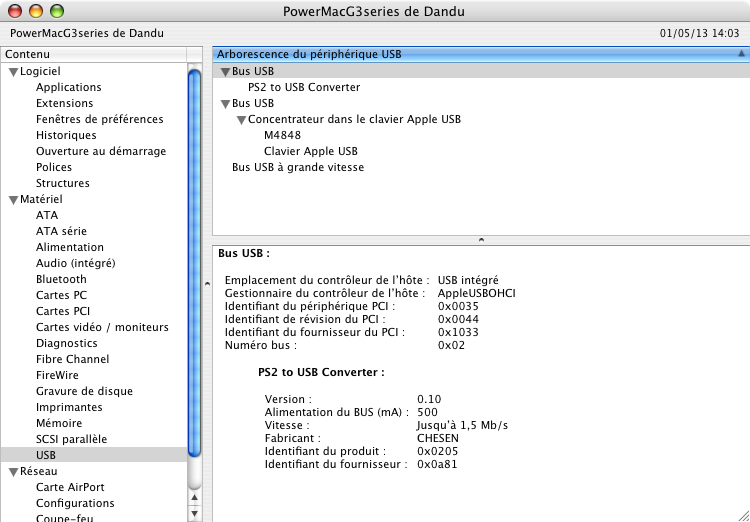Select Bus USB à grande vitesse
This screenshot has width=750, height=522.
pos(297,167)
